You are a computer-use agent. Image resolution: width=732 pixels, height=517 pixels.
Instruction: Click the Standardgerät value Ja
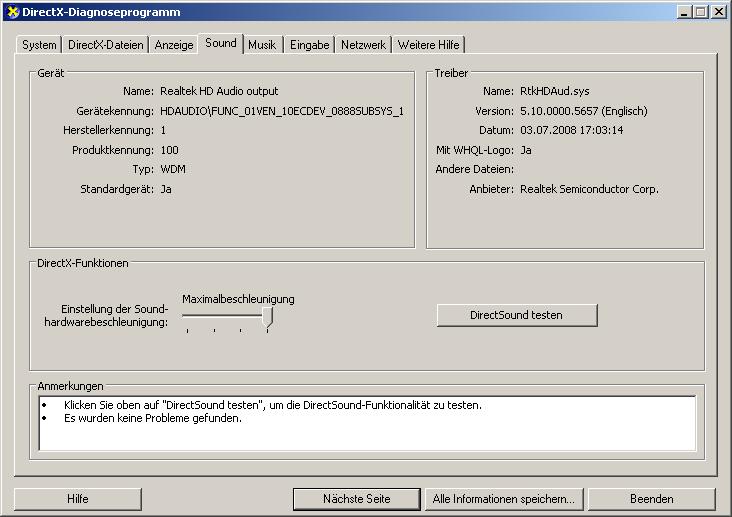(x=166, y=189)
